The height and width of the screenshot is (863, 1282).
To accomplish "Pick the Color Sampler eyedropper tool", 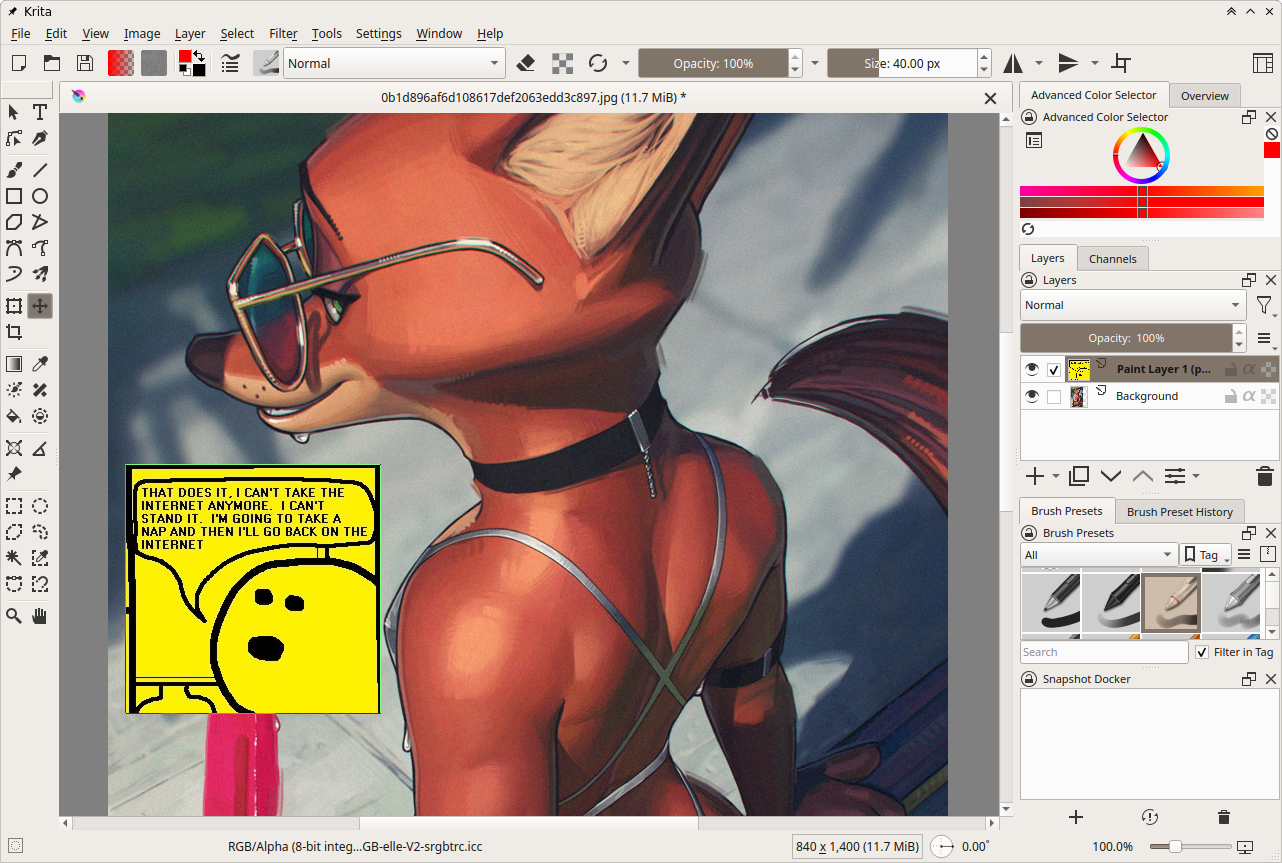I will (40, 364).
